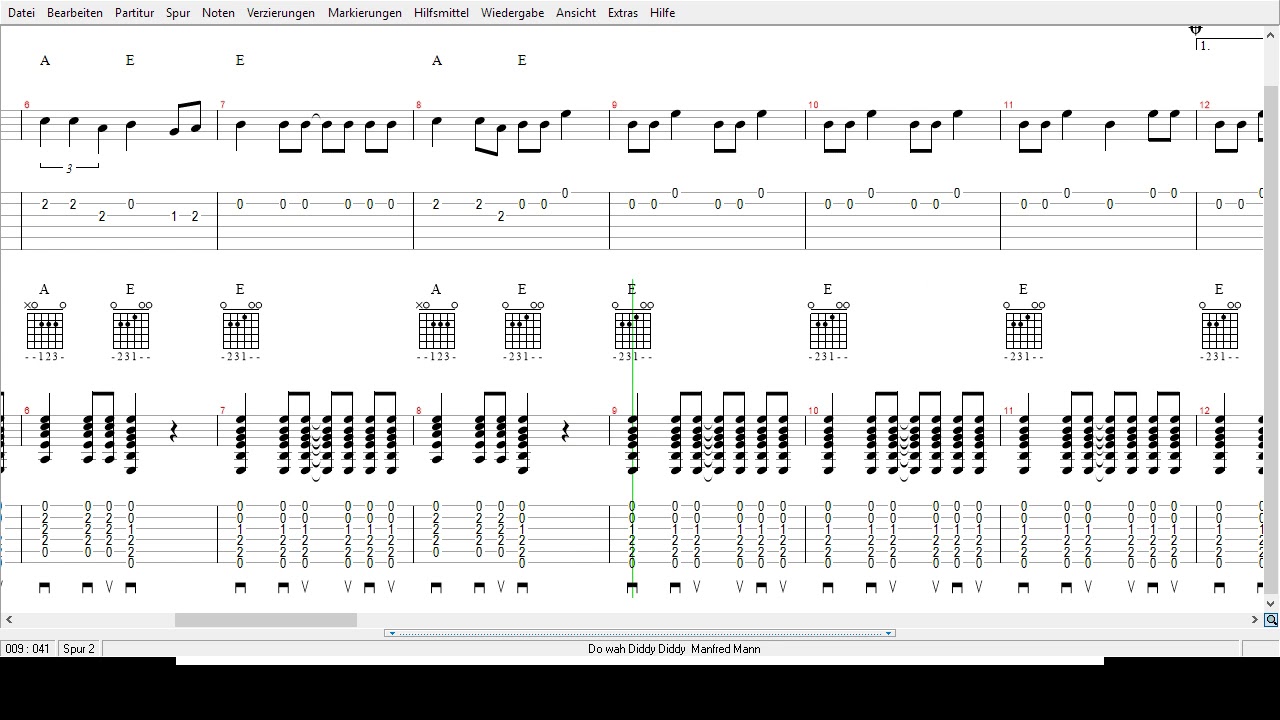Click the green playback cursor line
1280x720 pixels.
click(633, 438)
